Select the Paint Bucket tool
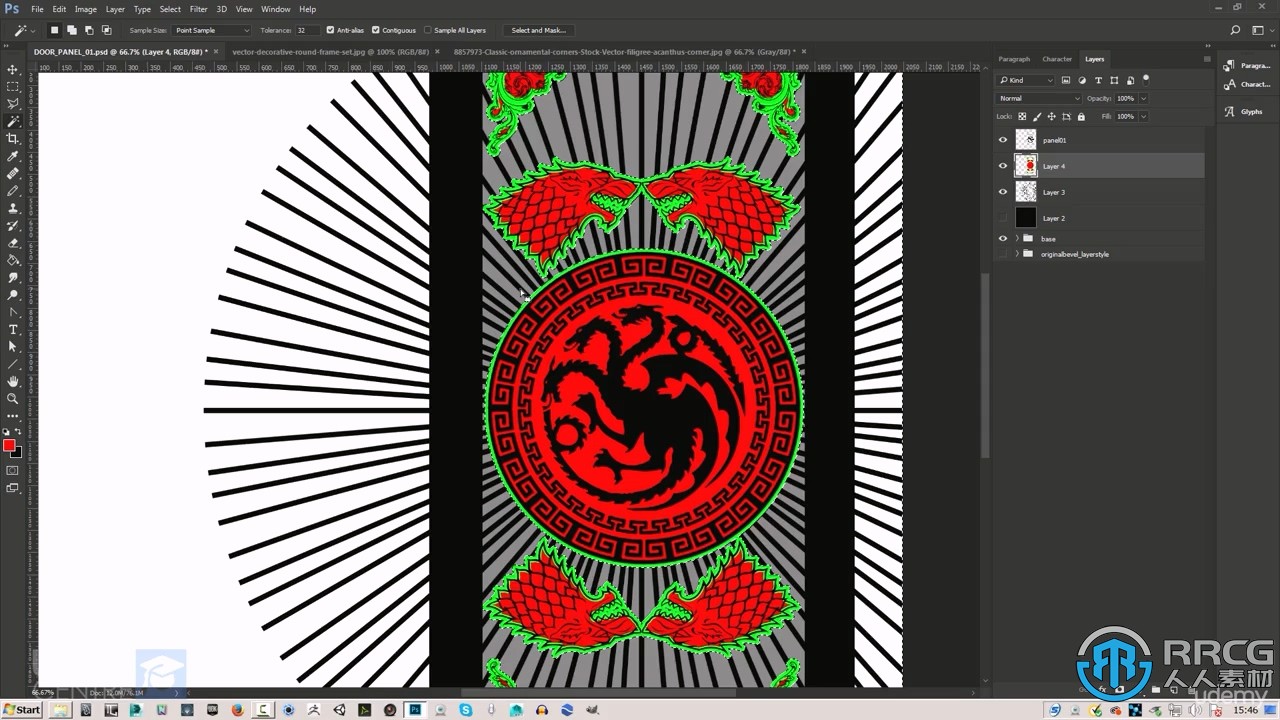 (13, 260)
